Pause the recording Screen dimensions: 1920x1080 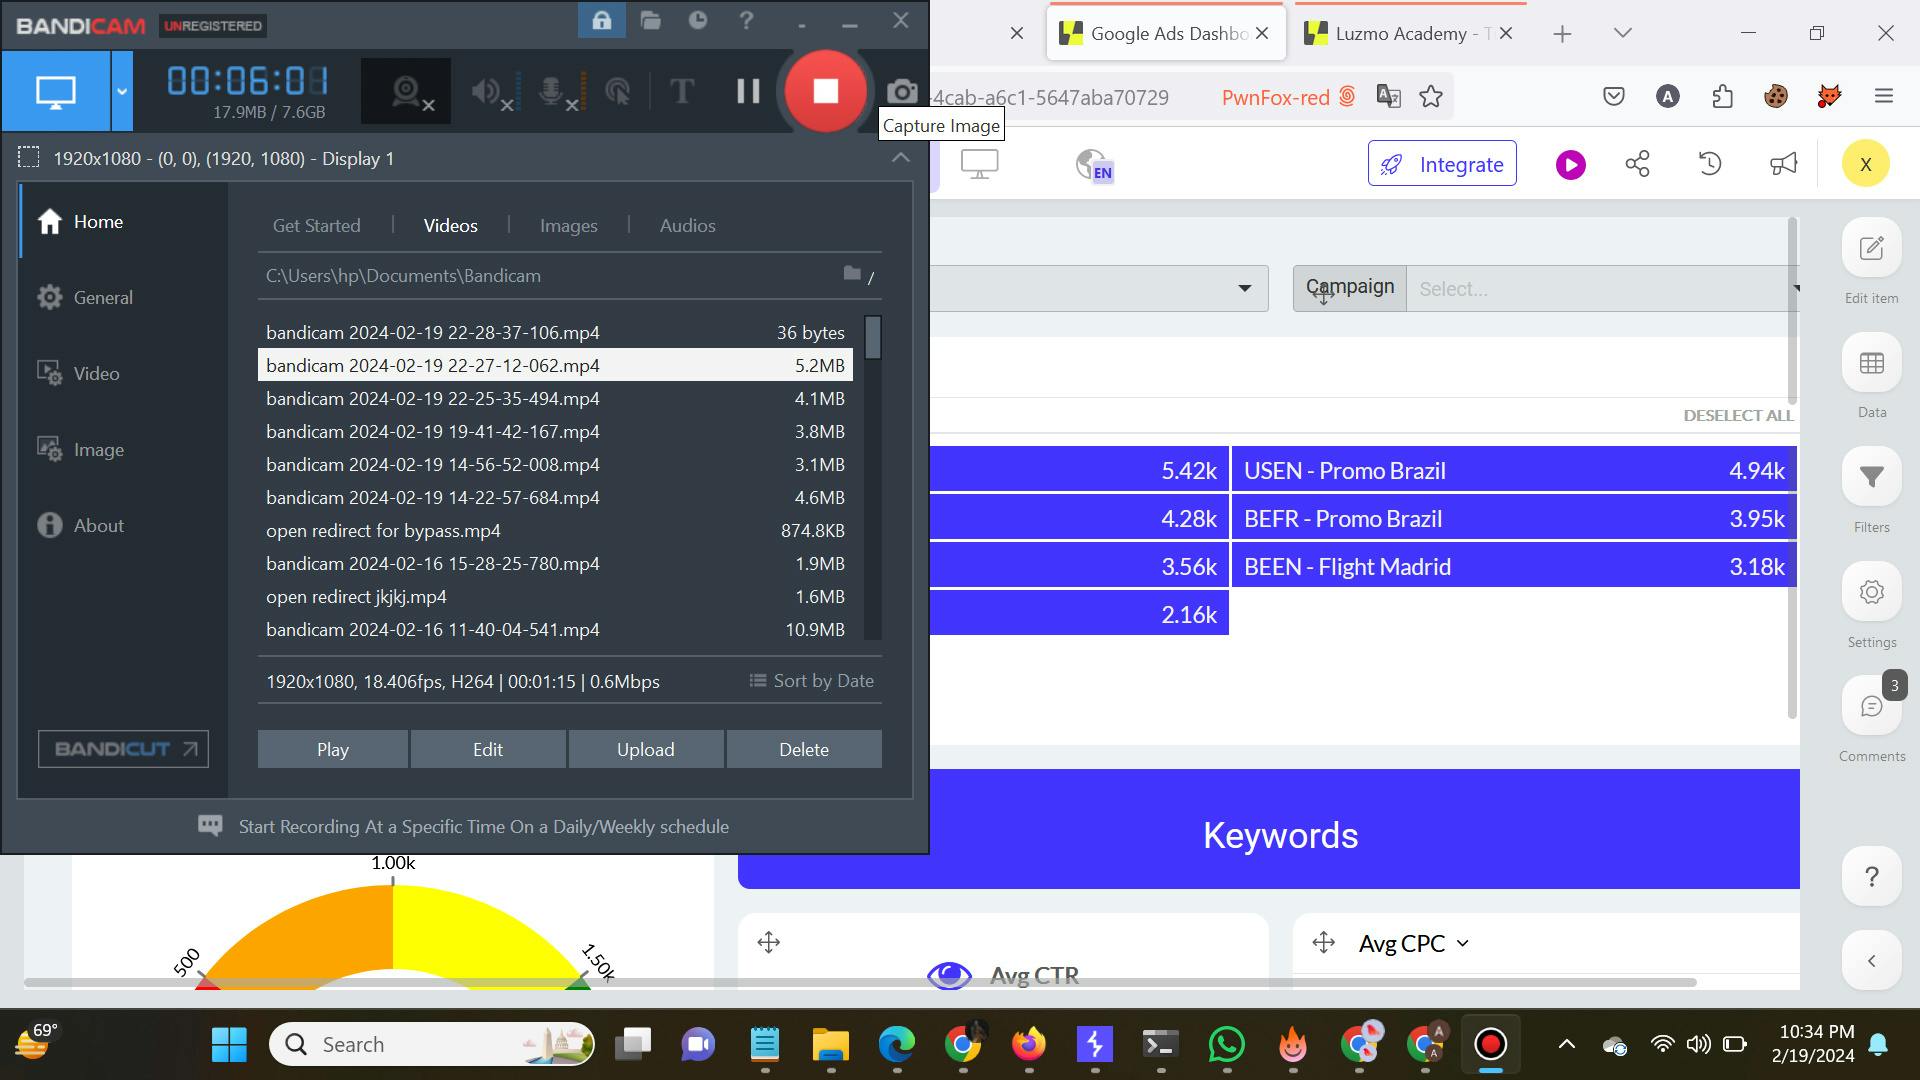point(748,91)
